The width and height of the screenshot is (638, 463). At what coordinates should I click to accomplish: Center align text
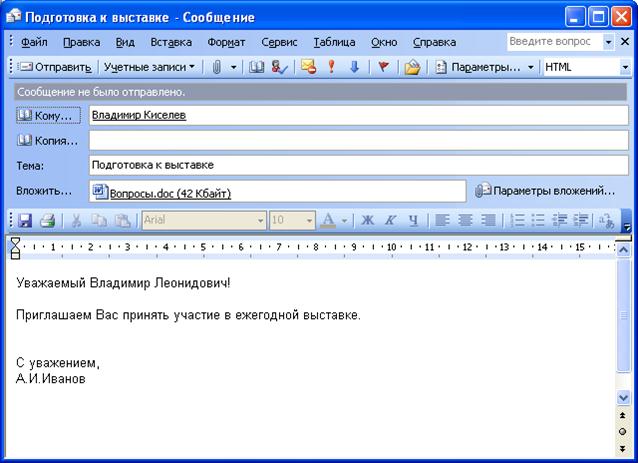[465, 221]
